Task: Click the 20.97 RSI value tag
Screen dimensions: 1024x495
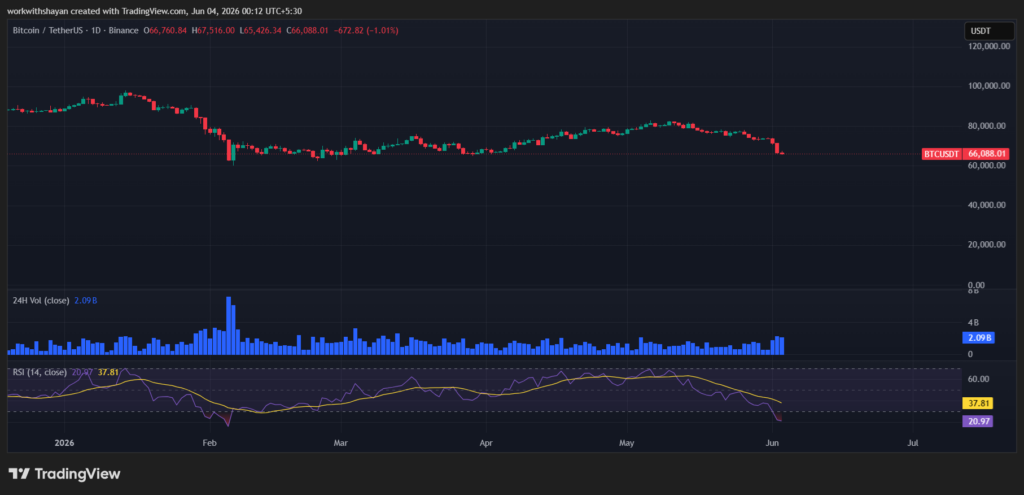Action: coord(978,422)
